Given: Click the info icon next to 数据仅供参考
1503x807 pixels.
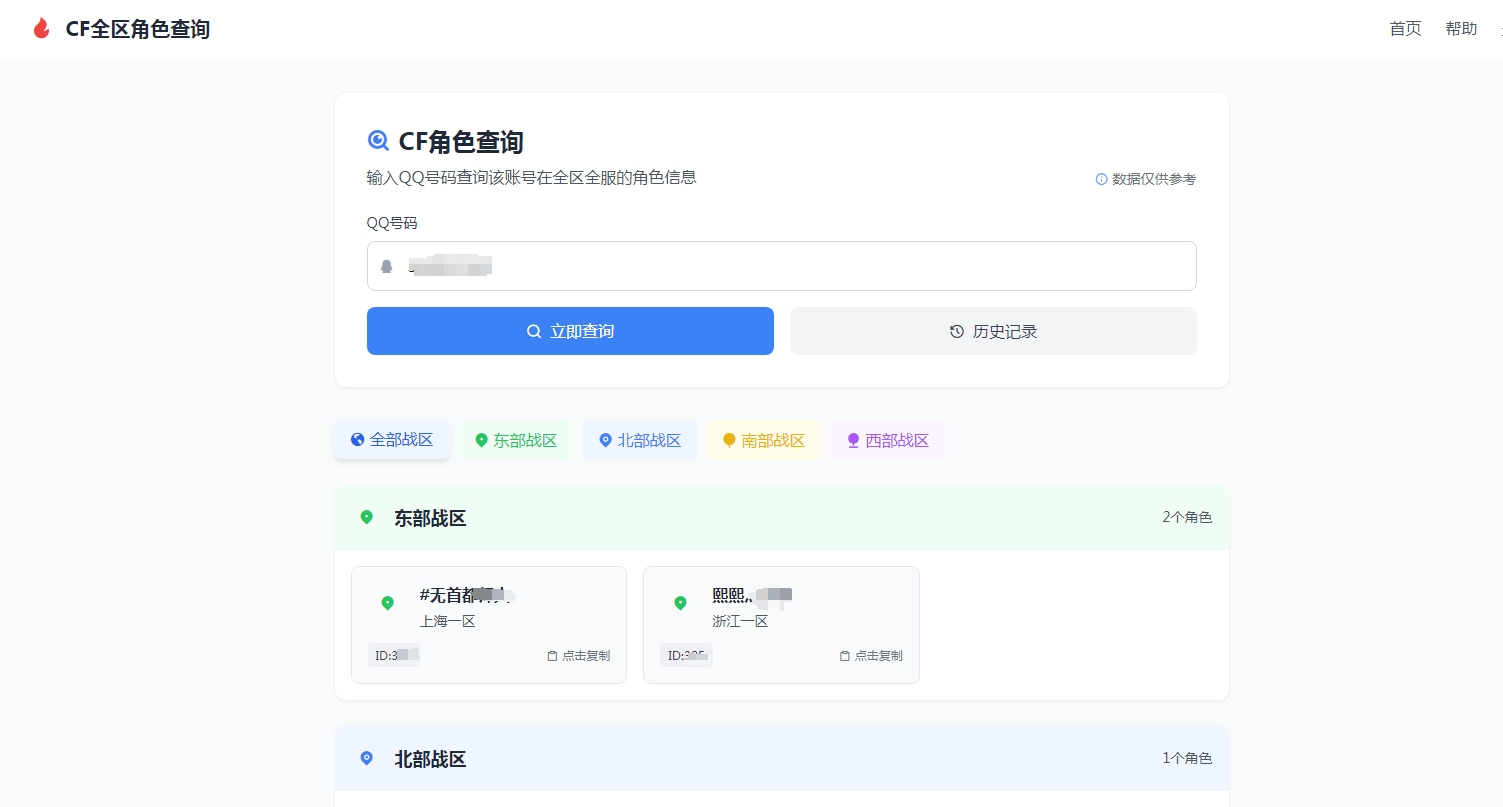Looking at the screenshot, I should (x=1101, y=179).
